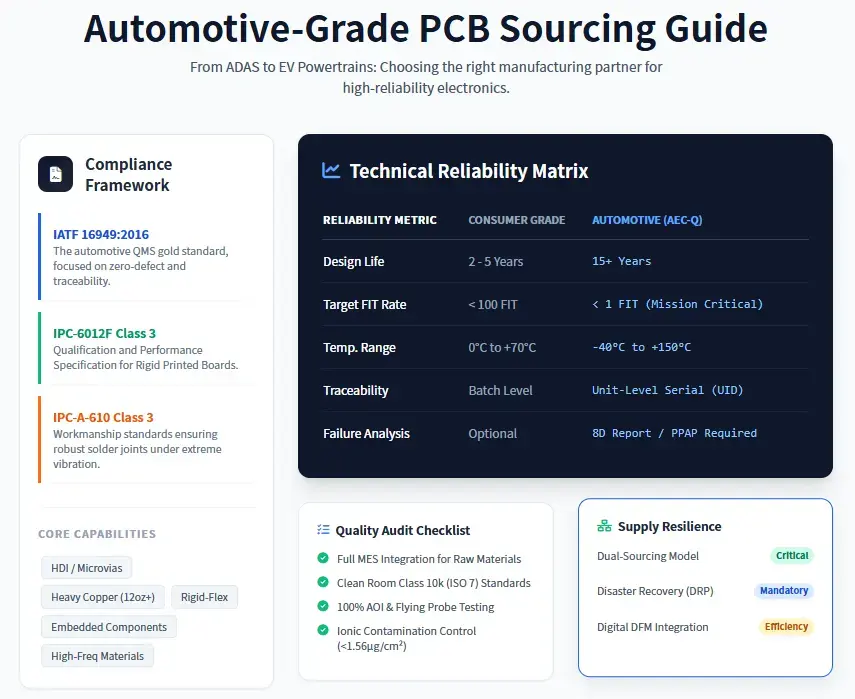Click checkmark beside Full MES Integration
Screen dimensions: 855x699
click(x=323, y=559)
